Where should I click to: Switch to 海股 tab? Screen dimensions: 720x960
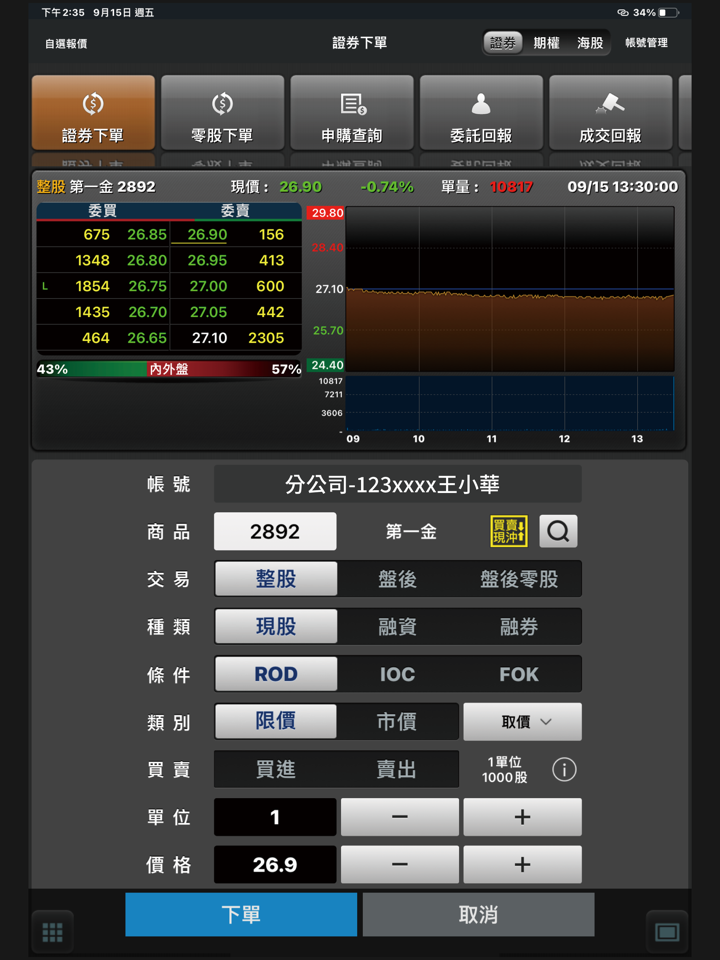(590, 43)
